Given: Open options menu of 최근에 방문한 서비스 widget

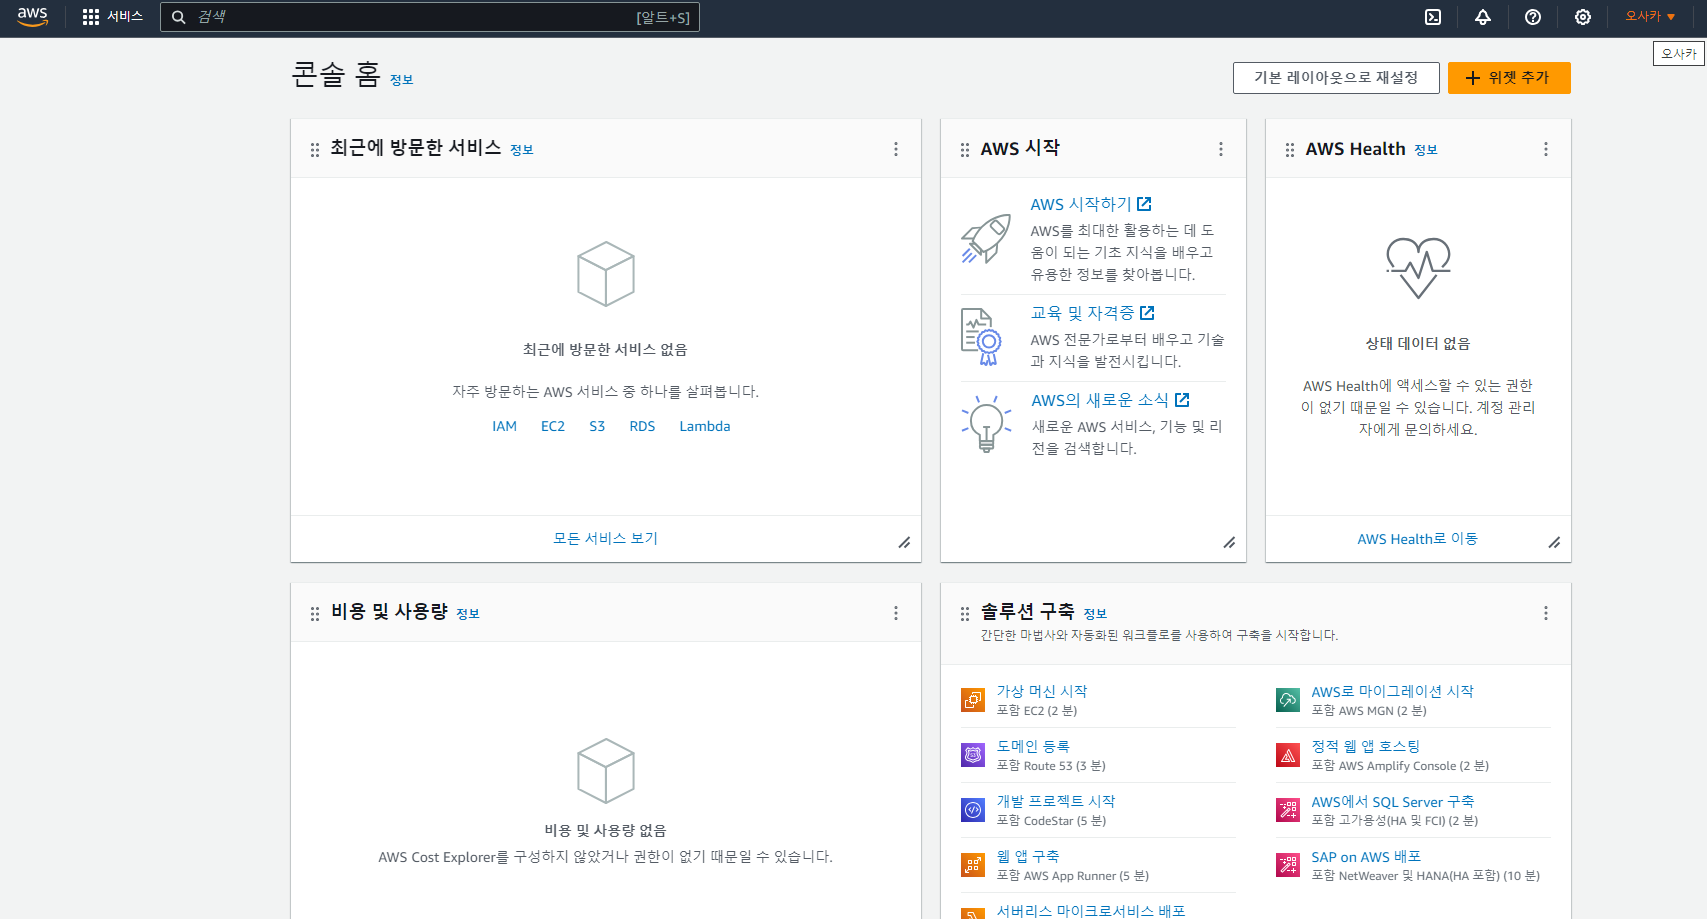Looking at the screenshot, I should [x=896, y=149].
